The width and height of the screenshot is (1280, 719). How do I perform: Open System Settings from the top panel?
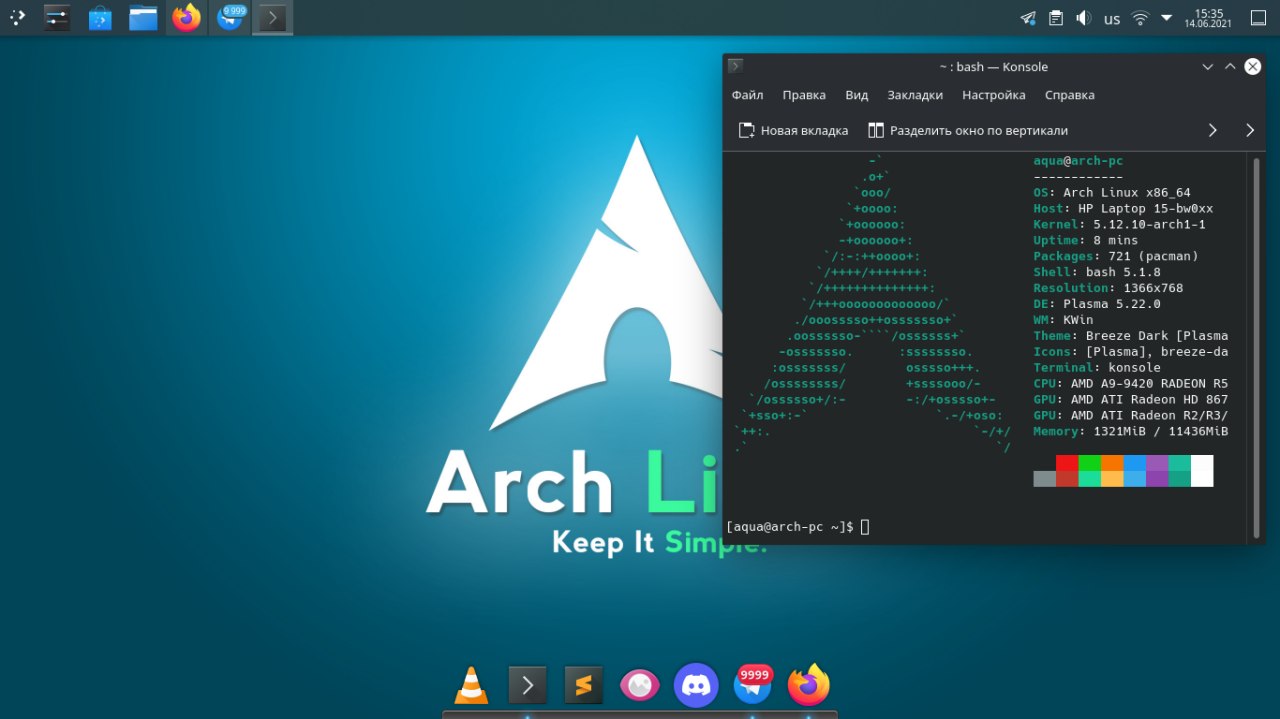tap(57, 18)
